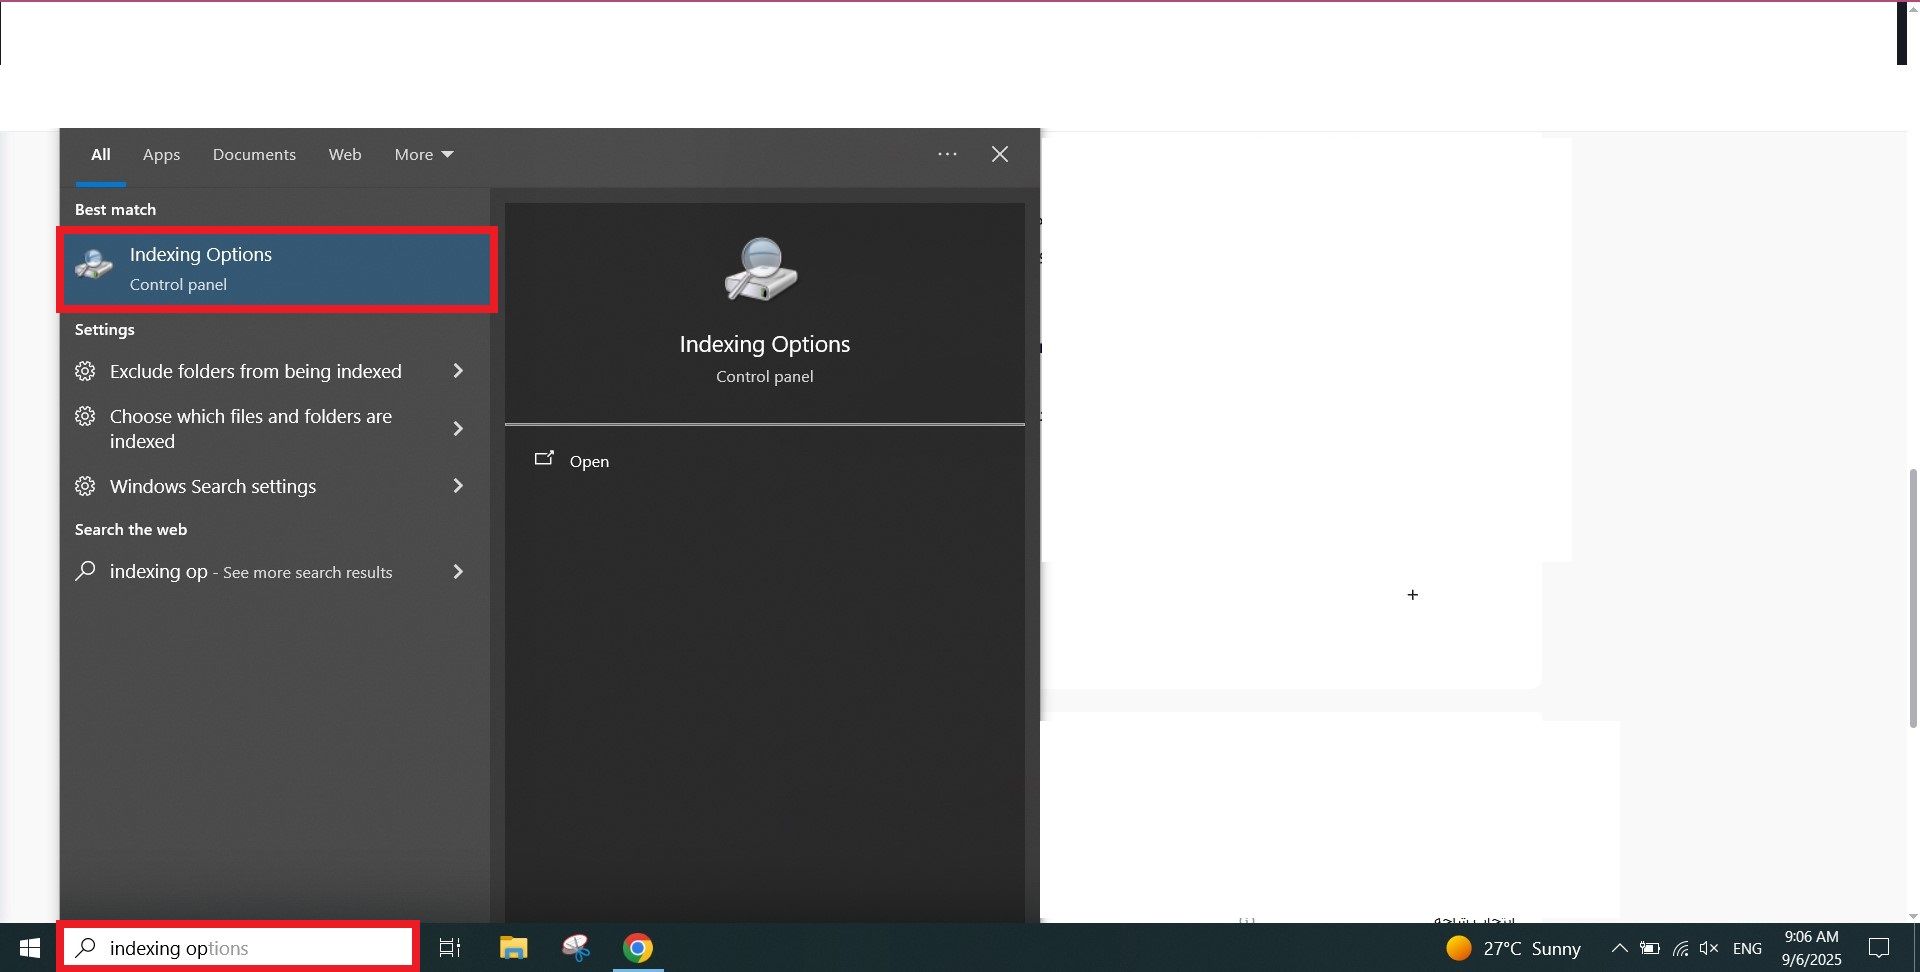
Task: Click Open in the preview pane
Action: click(x=588, y=461)
